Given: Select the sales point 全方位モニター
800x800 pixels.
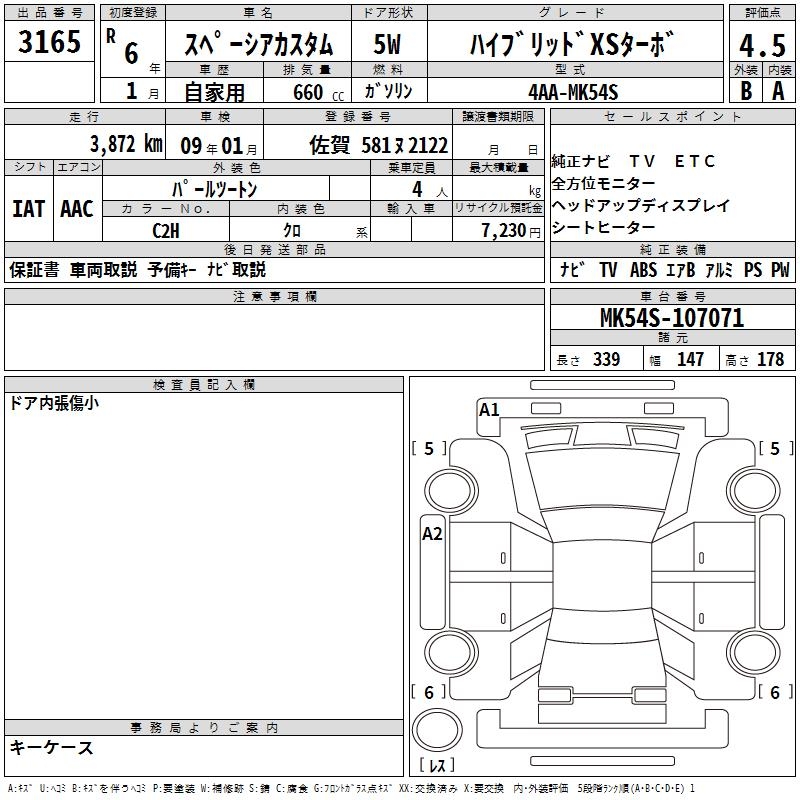Looking at the screenshot, I should point(603,183).
